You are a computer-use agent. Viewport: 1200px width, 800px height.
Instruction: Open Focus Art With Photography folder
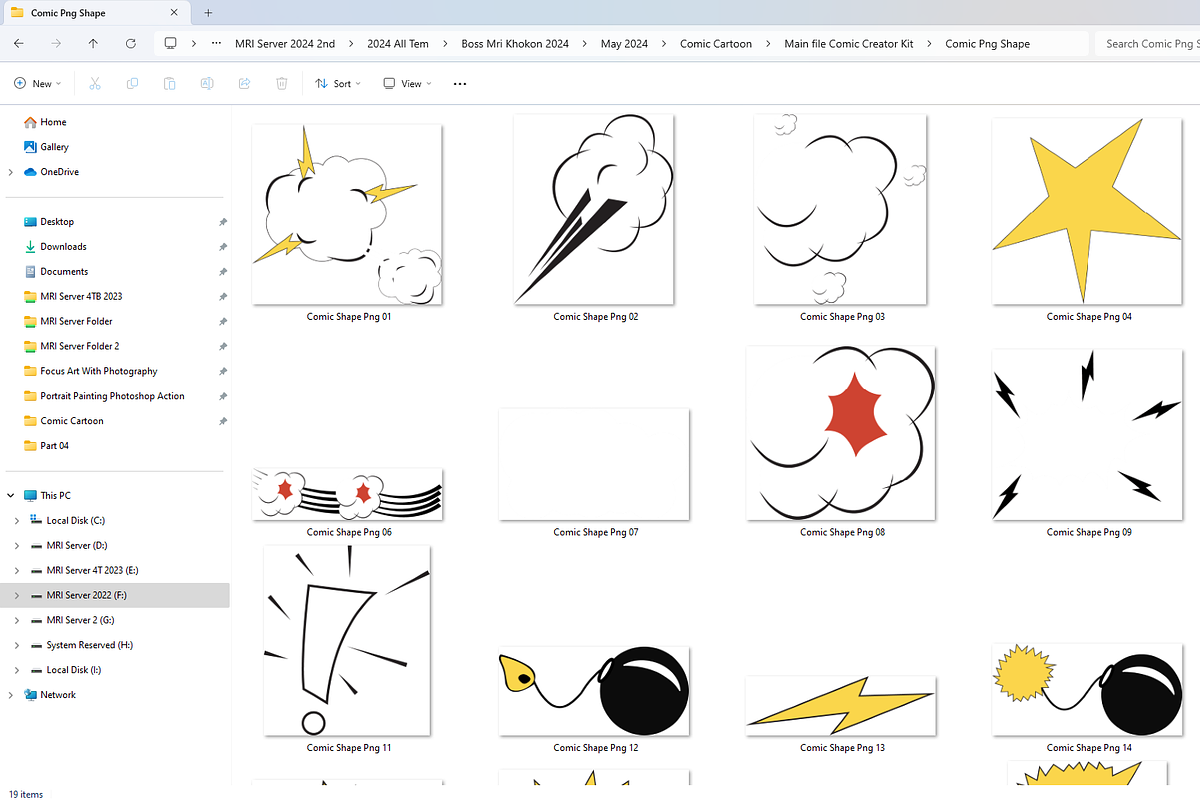(90, 371)
